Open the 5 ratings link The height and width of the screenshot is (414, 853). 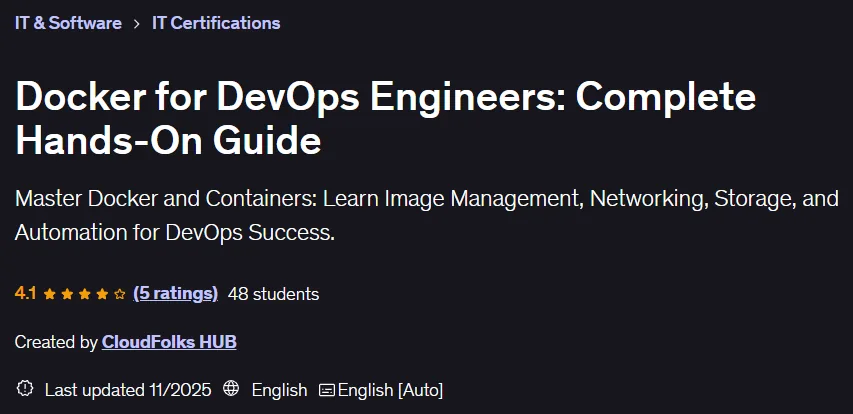175,294
